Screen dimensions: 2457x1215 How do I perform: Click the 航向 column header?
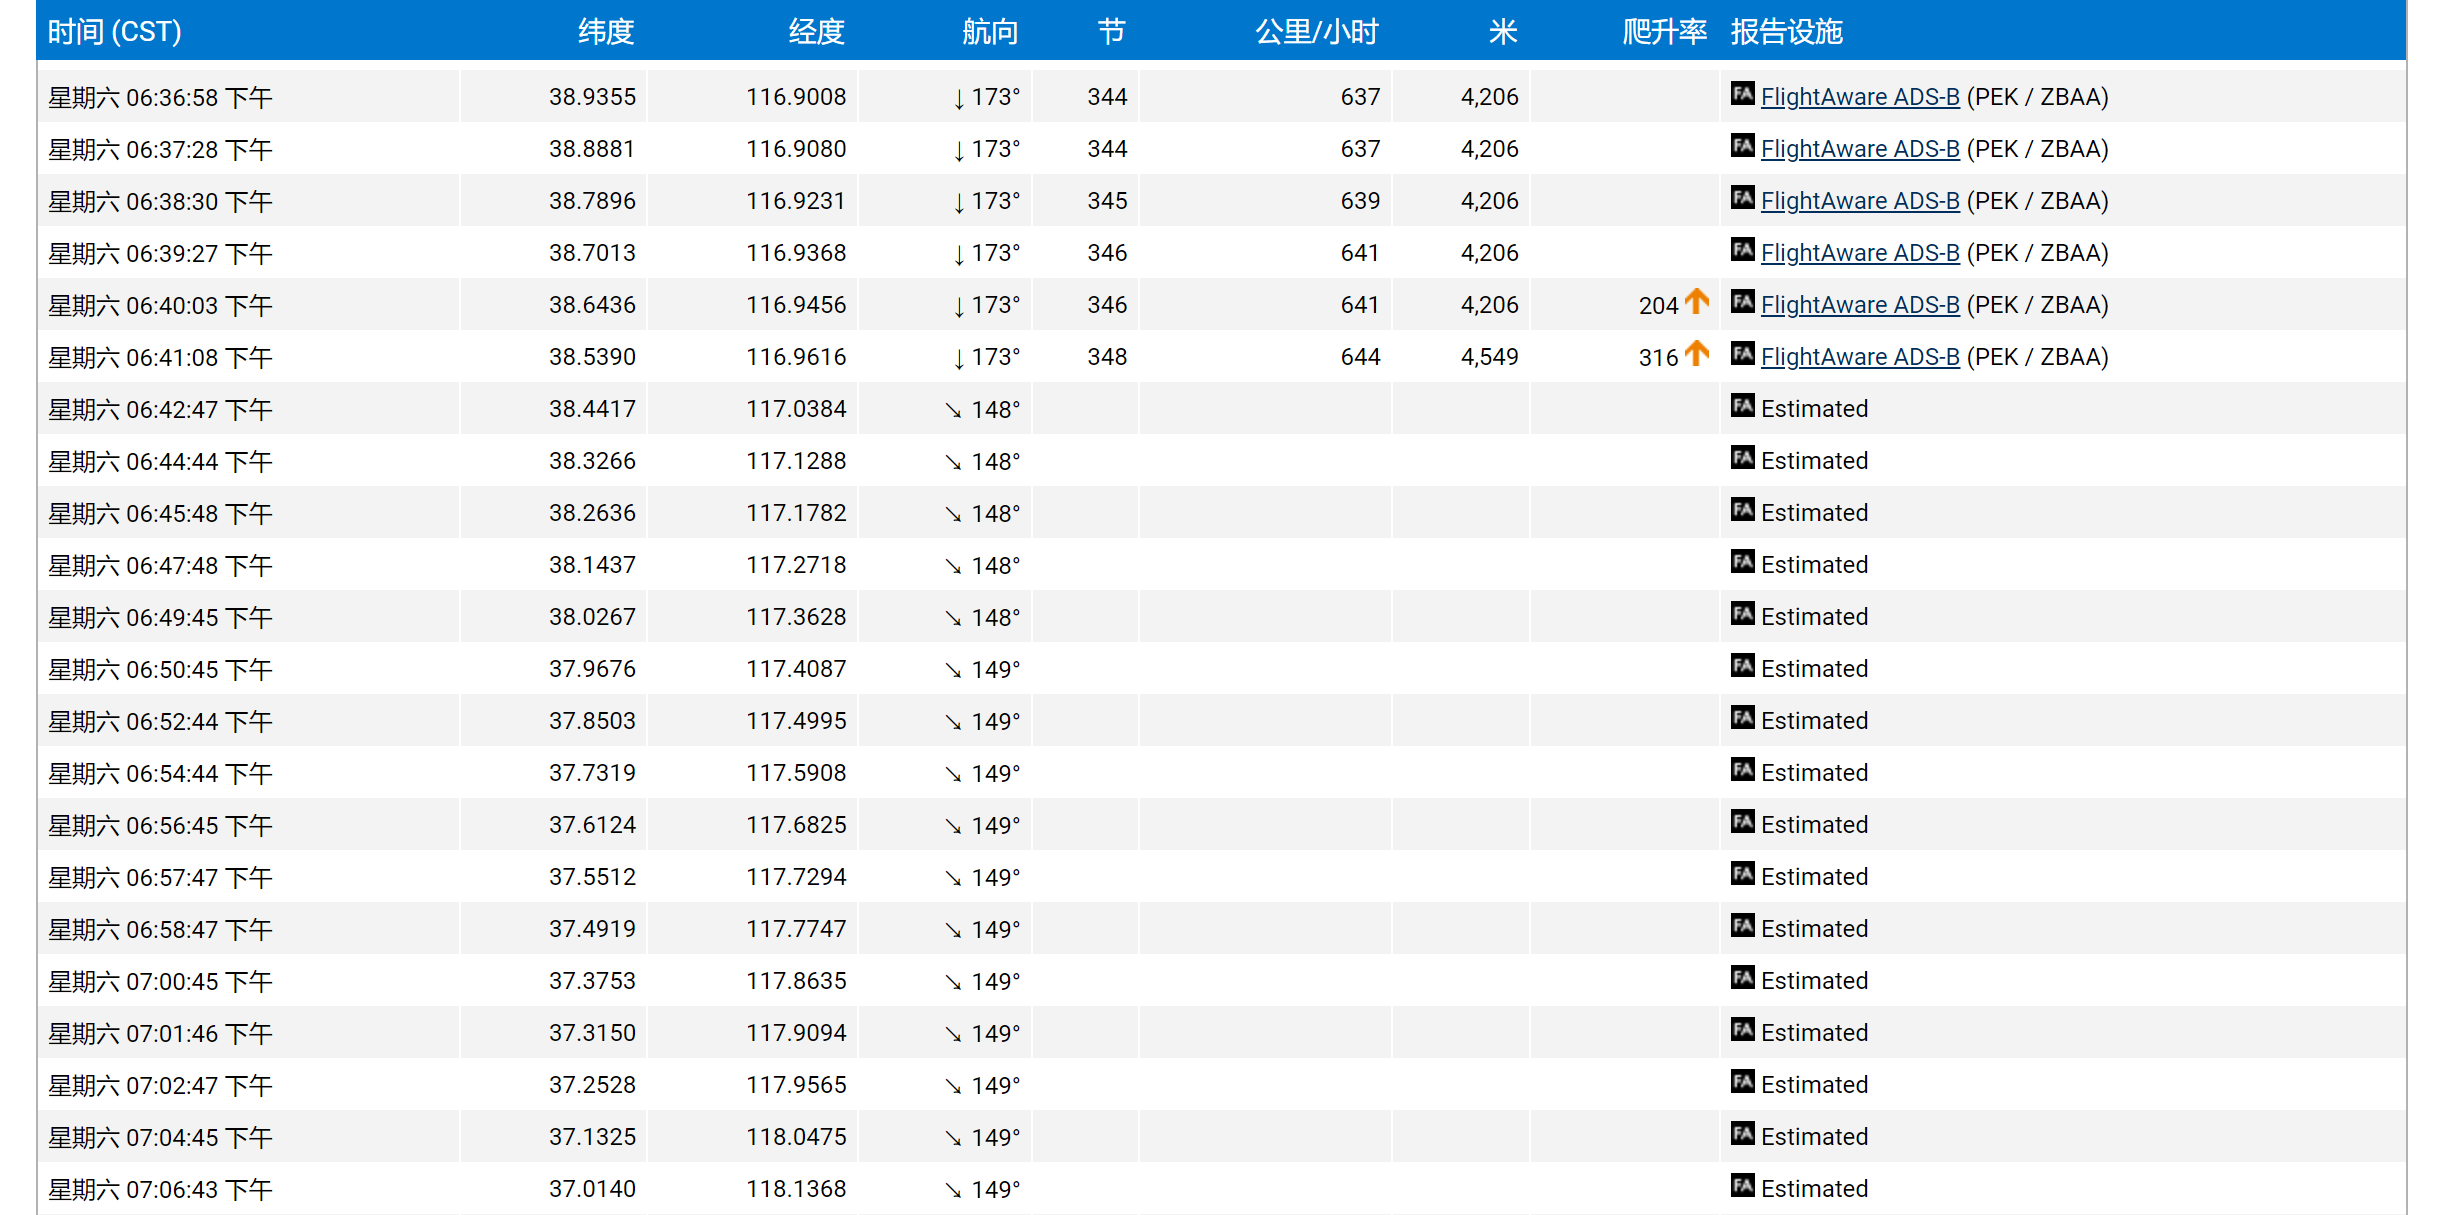990,32
